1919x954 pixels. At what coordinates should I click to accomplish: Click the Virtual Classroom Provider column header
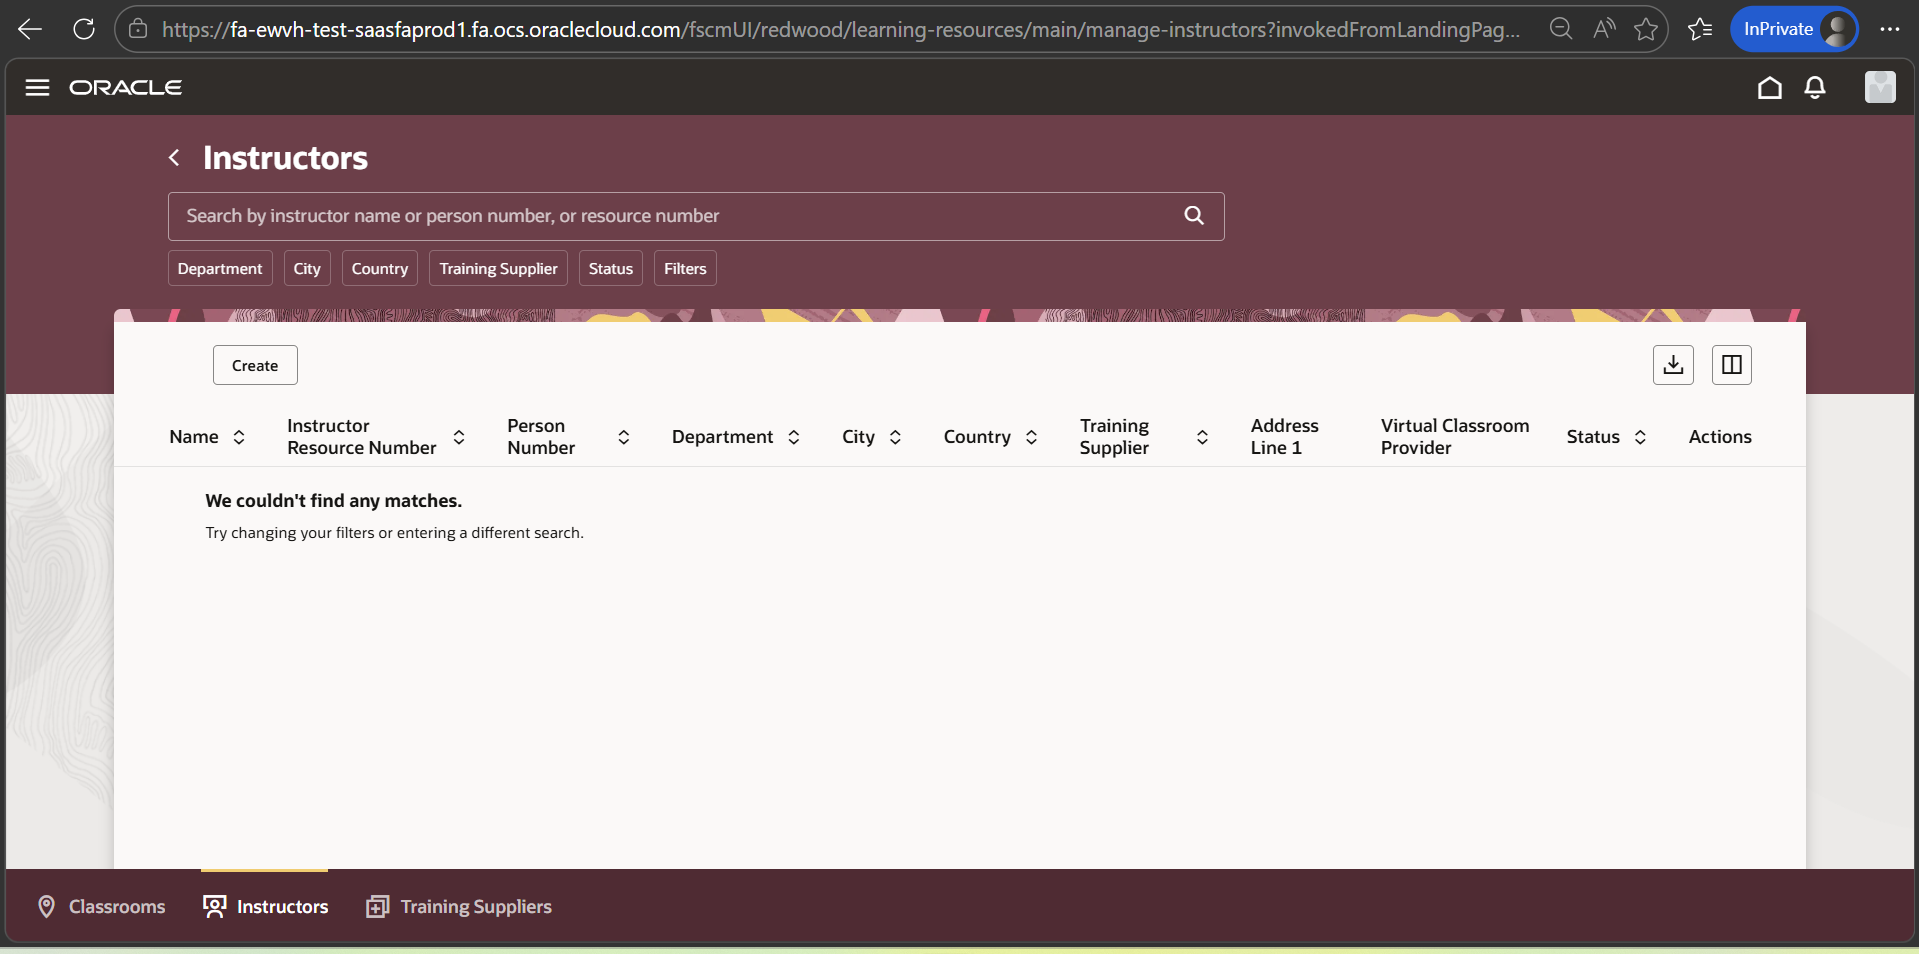tap(1455, 437)
